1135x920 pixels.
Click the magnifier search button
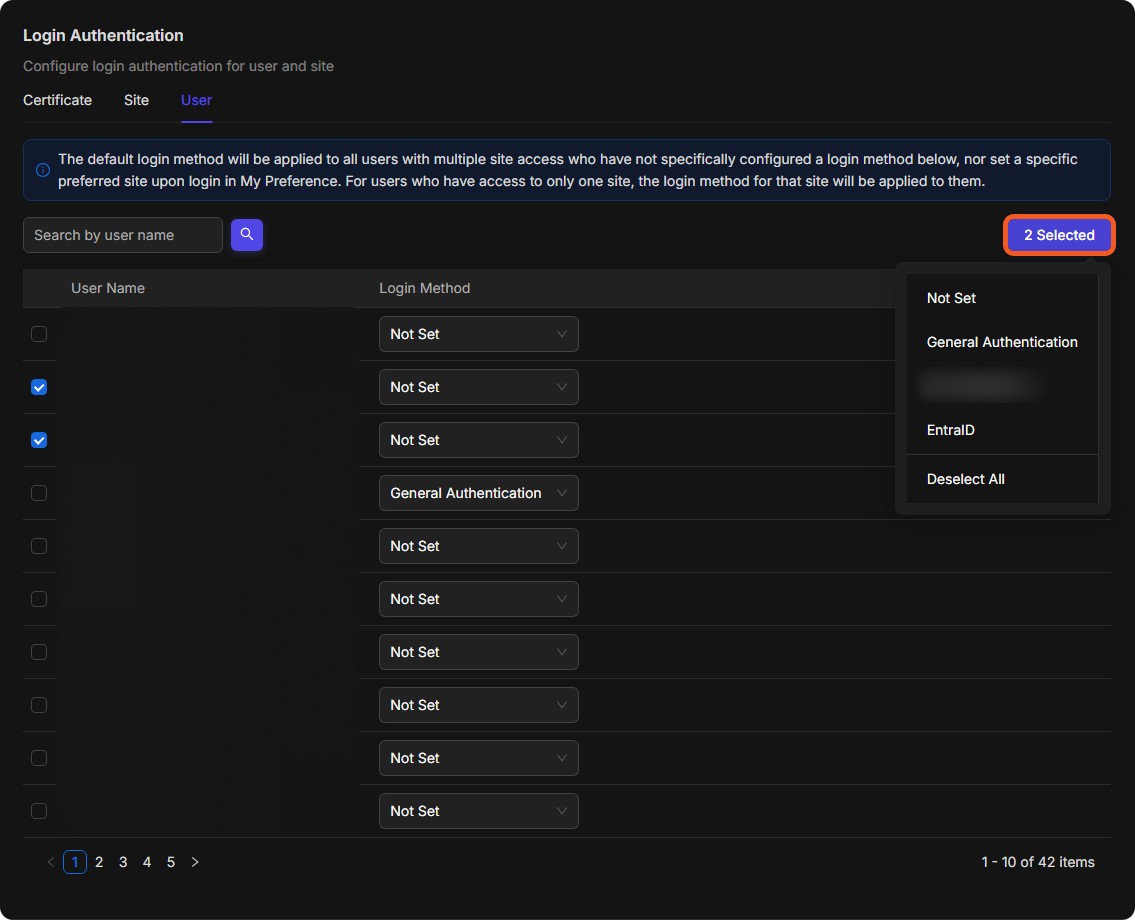247,235
